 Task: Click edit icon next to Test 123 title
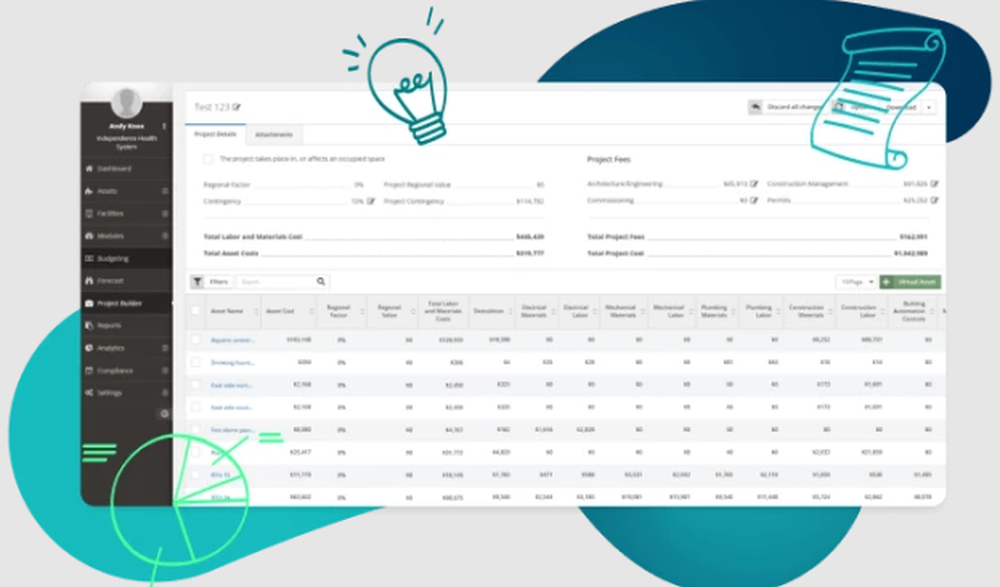click(237, 107)
